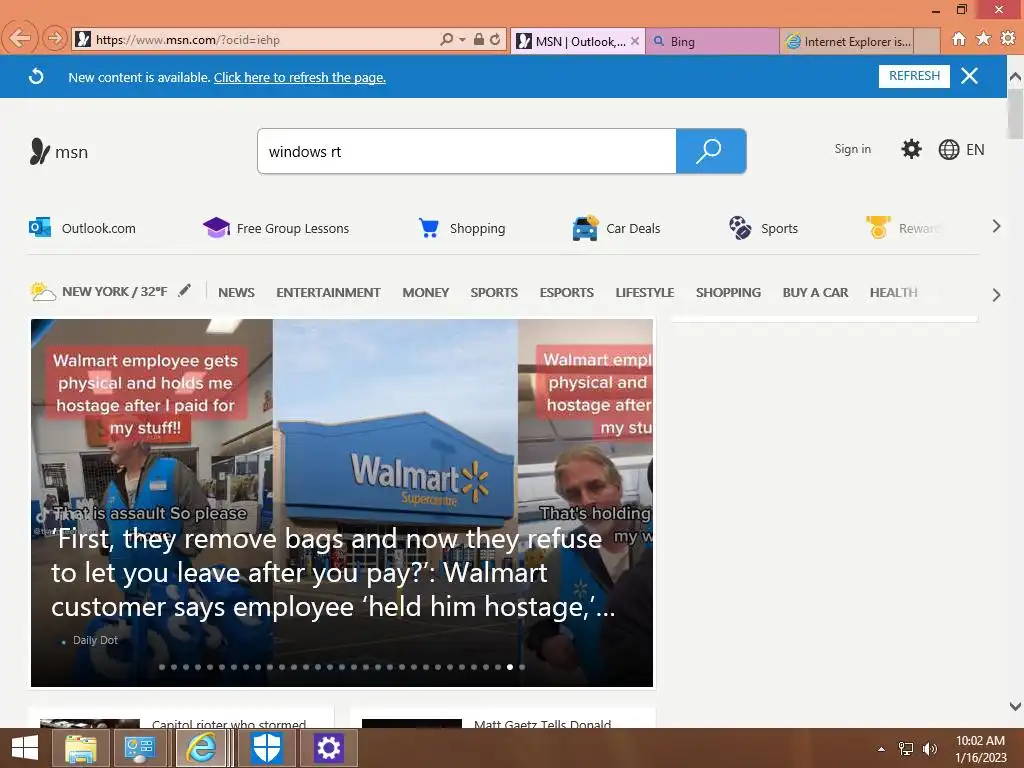
Task: Open the SHOPPING category in nav bar
Action: 728,293
